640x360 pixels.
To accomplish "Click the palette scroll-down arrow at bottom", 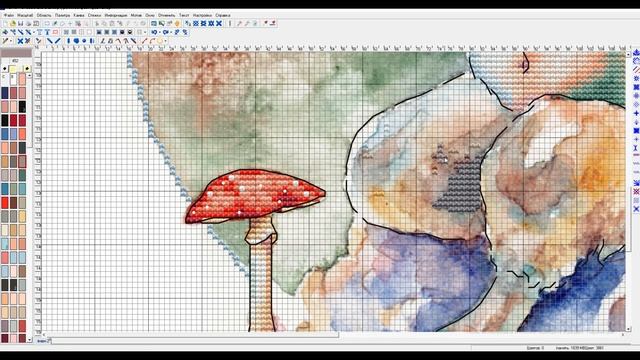I will click(29, 340).
